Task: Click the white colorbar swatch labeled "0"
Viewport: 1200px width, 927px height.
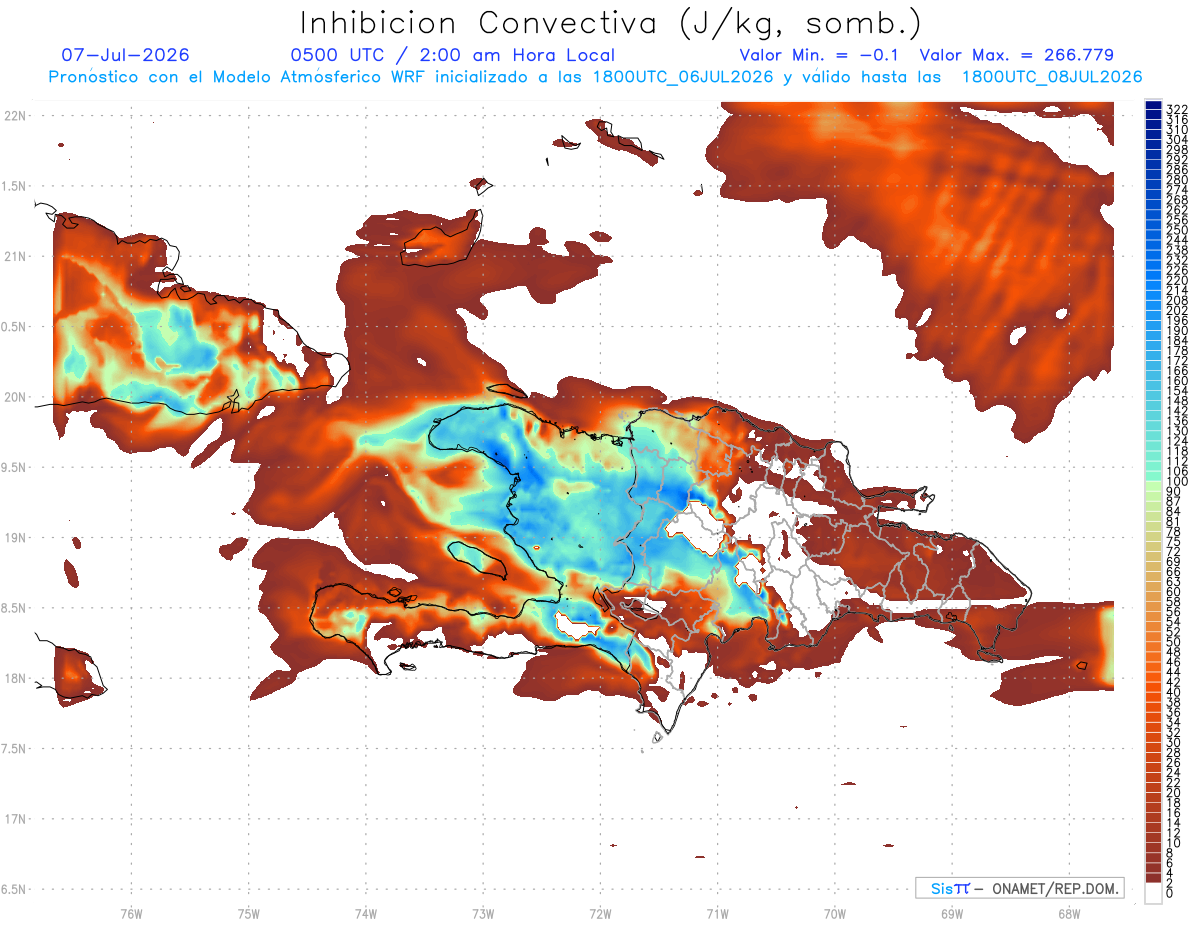Action: click(1153, 894)
